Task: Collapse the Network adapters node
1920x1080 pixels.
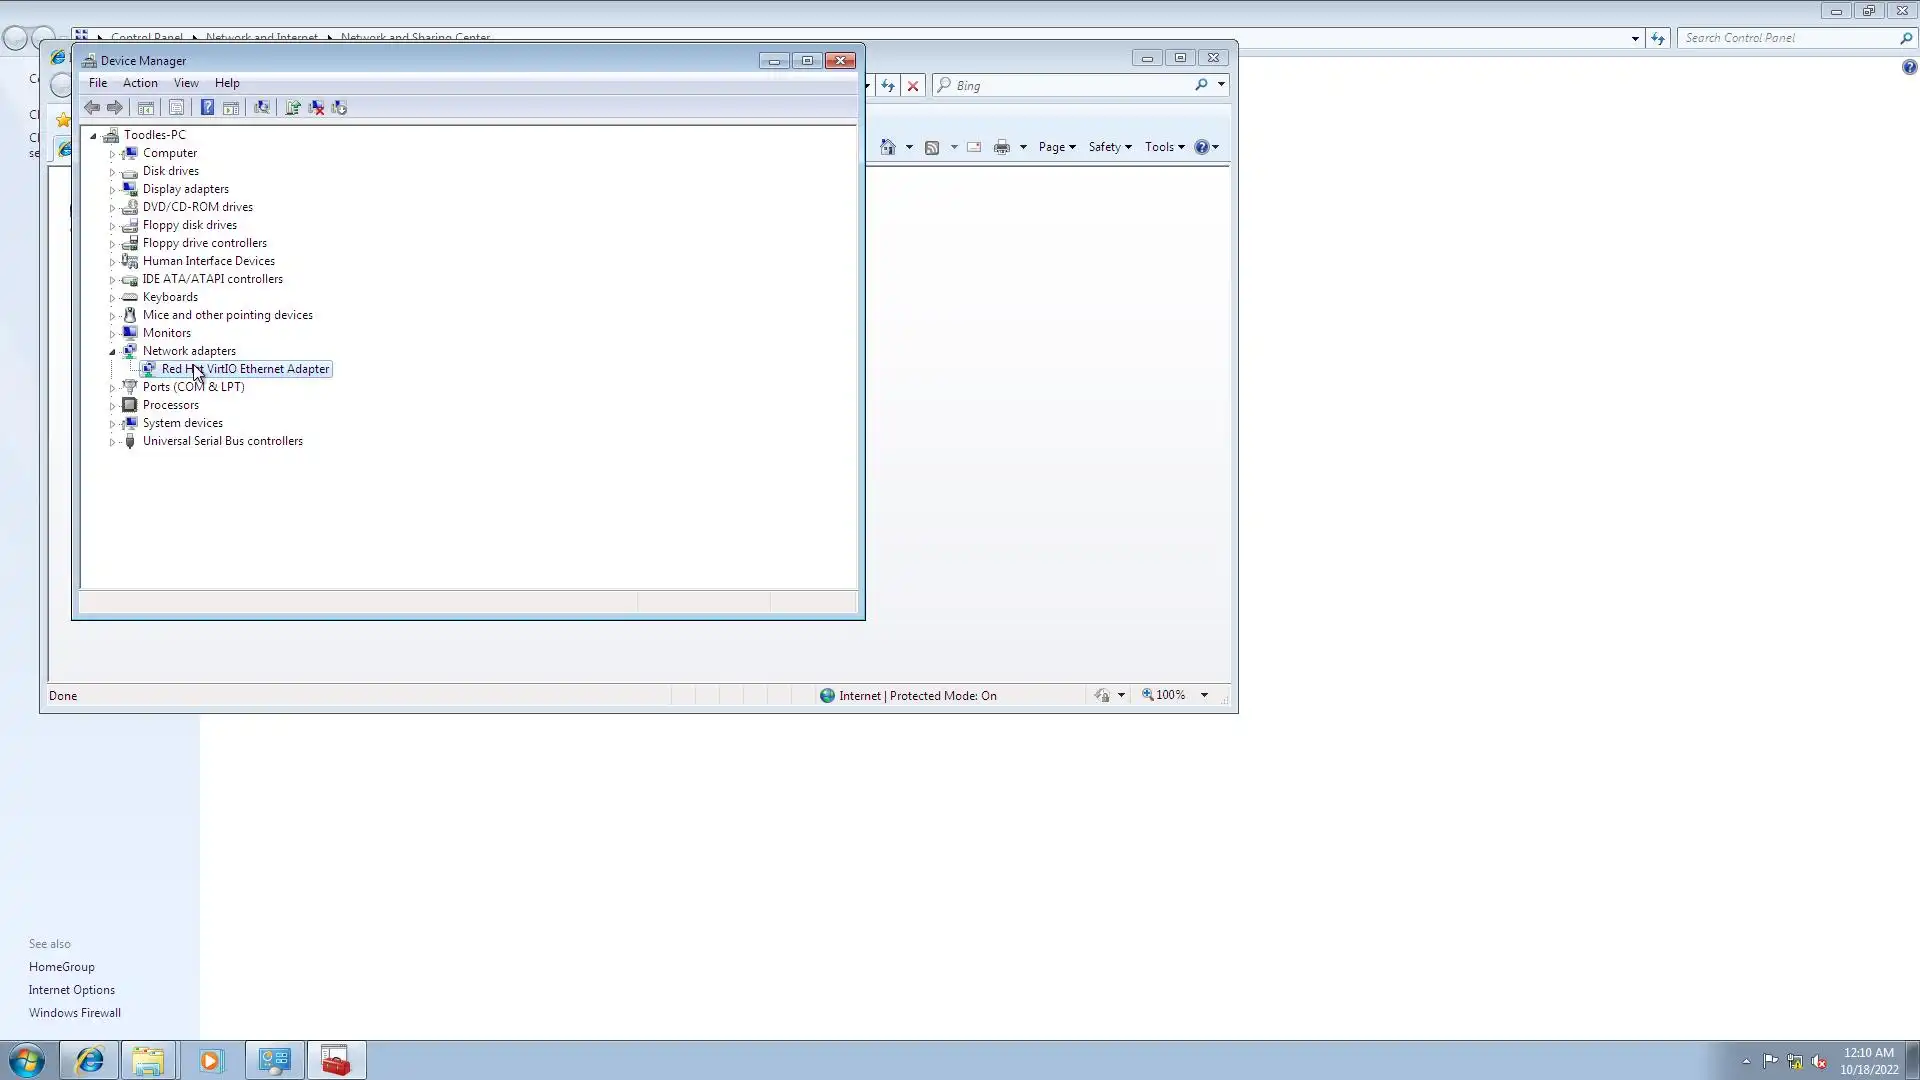Action: [112, 352]
